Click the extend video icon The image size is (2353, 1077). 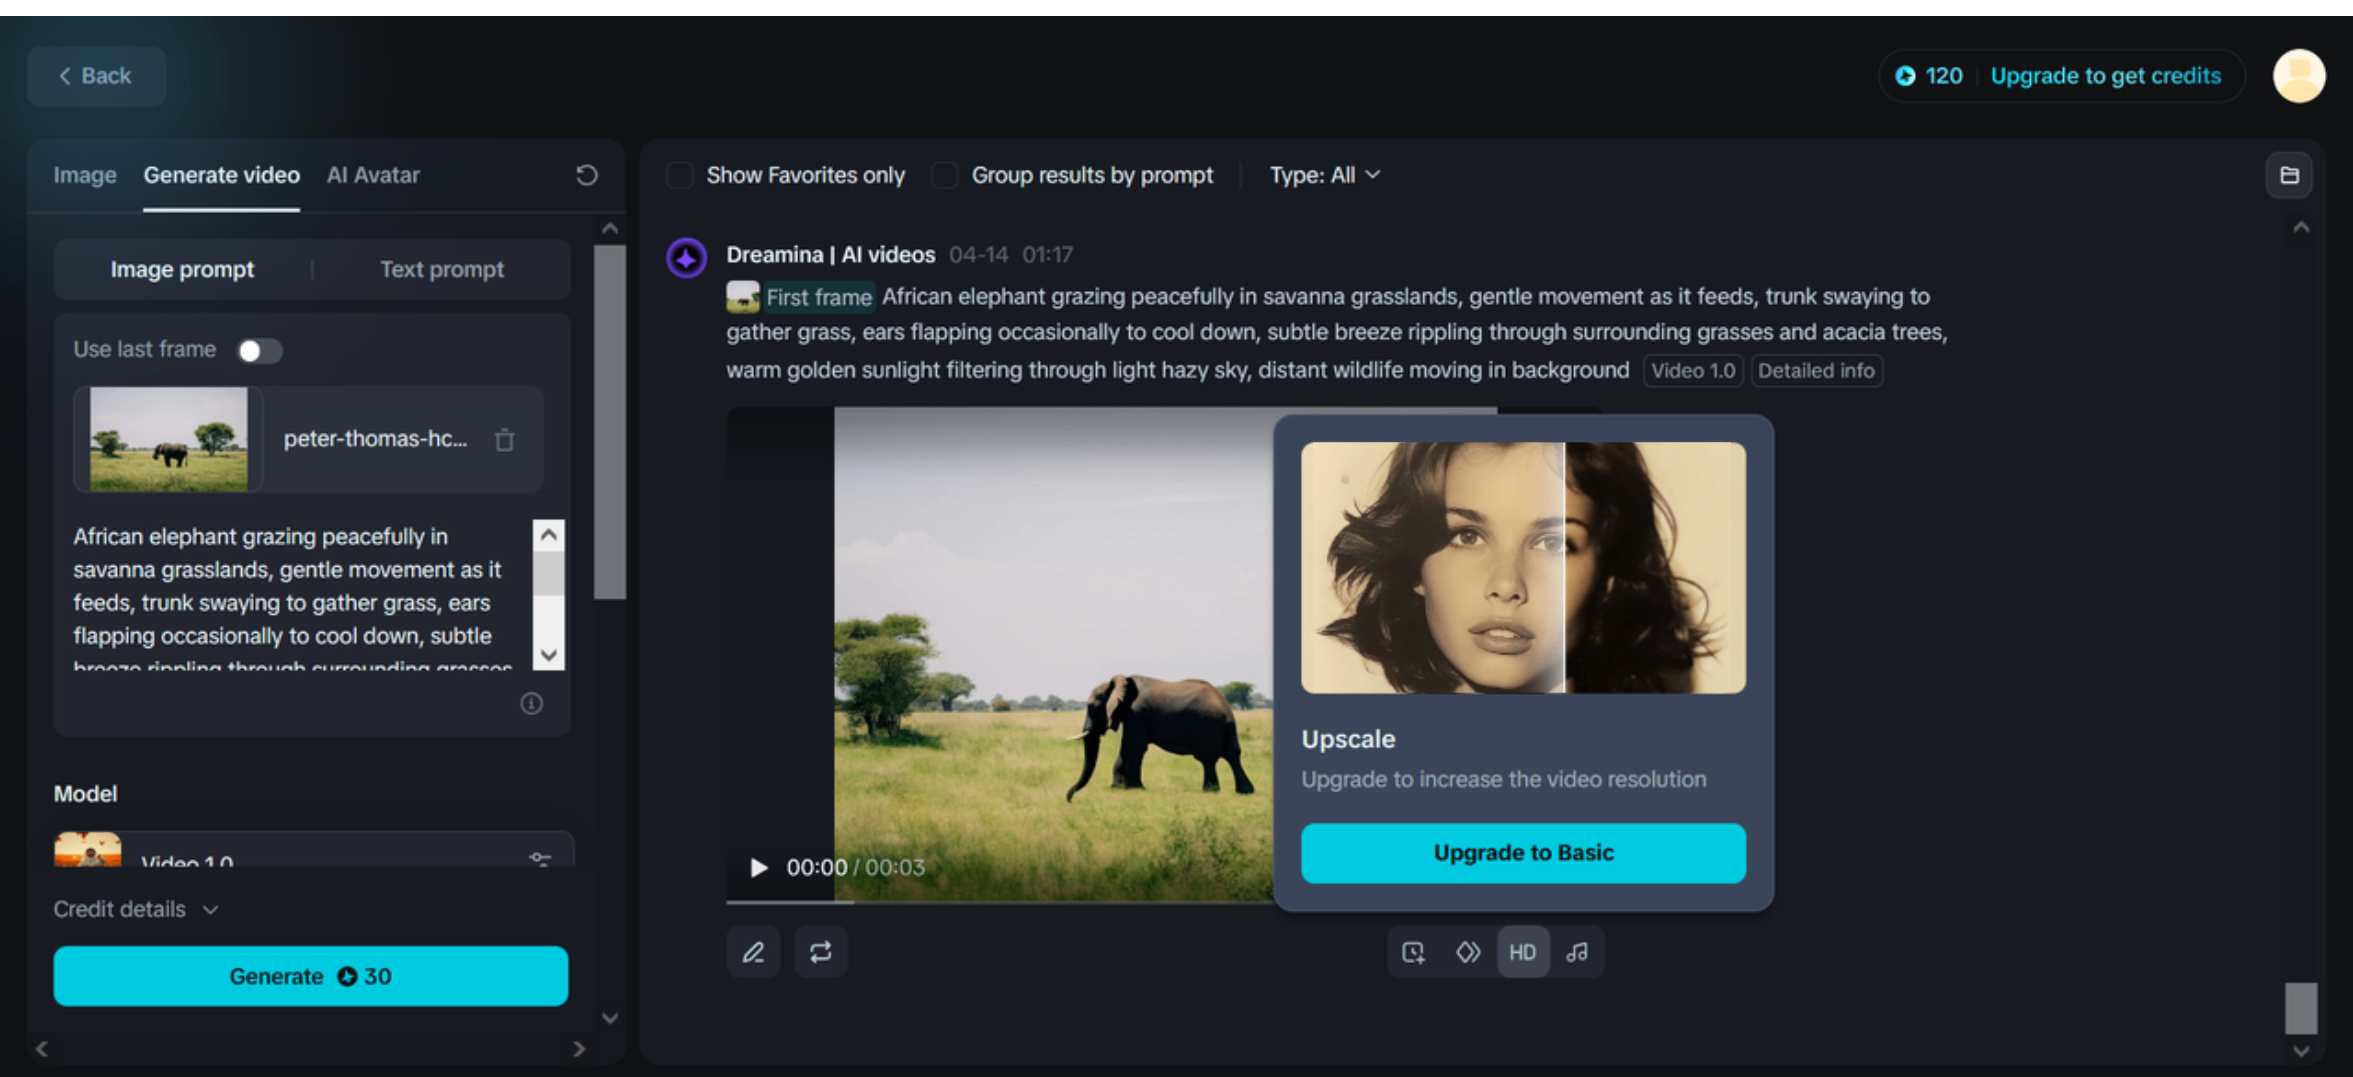pos(1414,952)
